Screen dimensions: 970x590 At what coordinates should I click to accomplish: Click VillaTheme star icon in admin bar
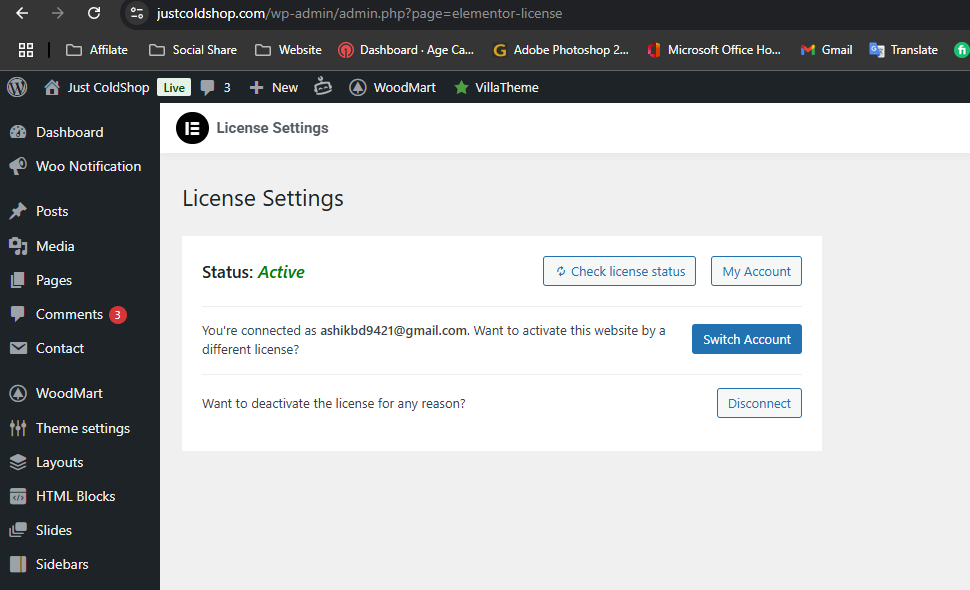pyautogui.click(x=461, y=87)
